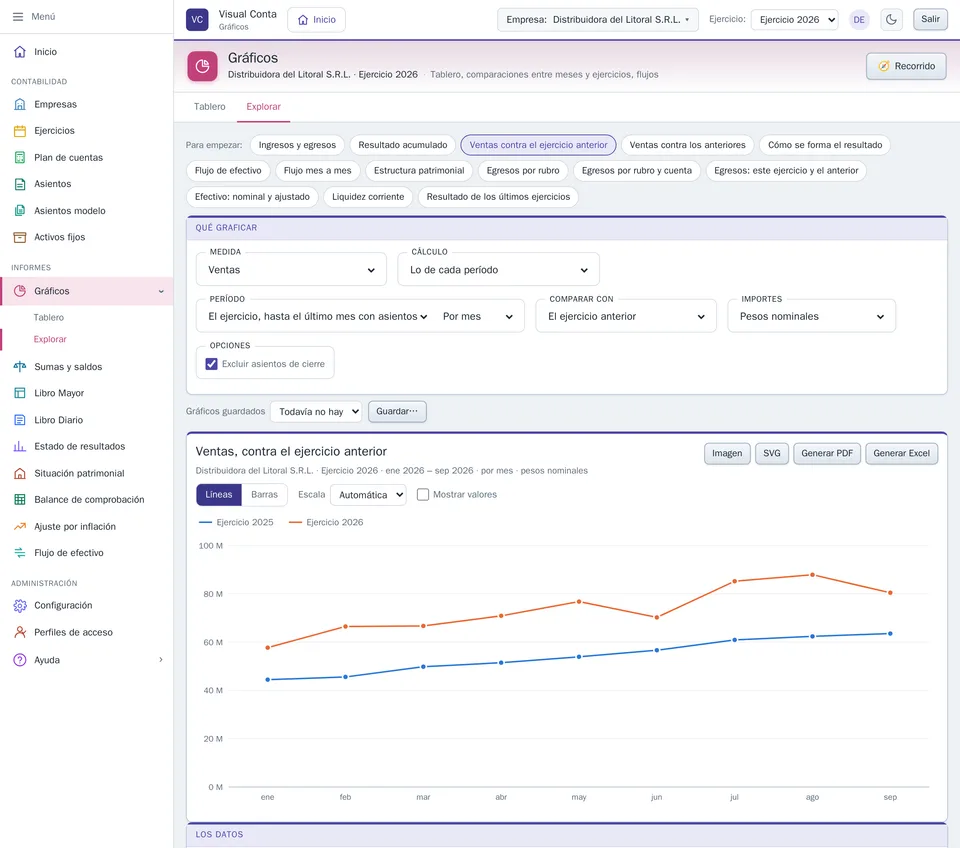
Task: Click the Libro Mayor icon
Action: pyautogui.click(x=20, y=393)
